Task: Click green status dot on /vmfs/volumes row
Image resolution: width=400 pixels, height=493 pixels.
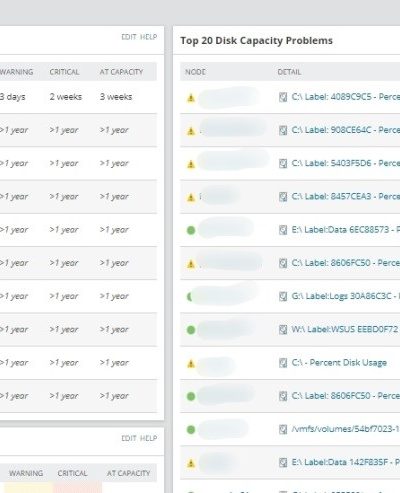Action: [191, 430]
